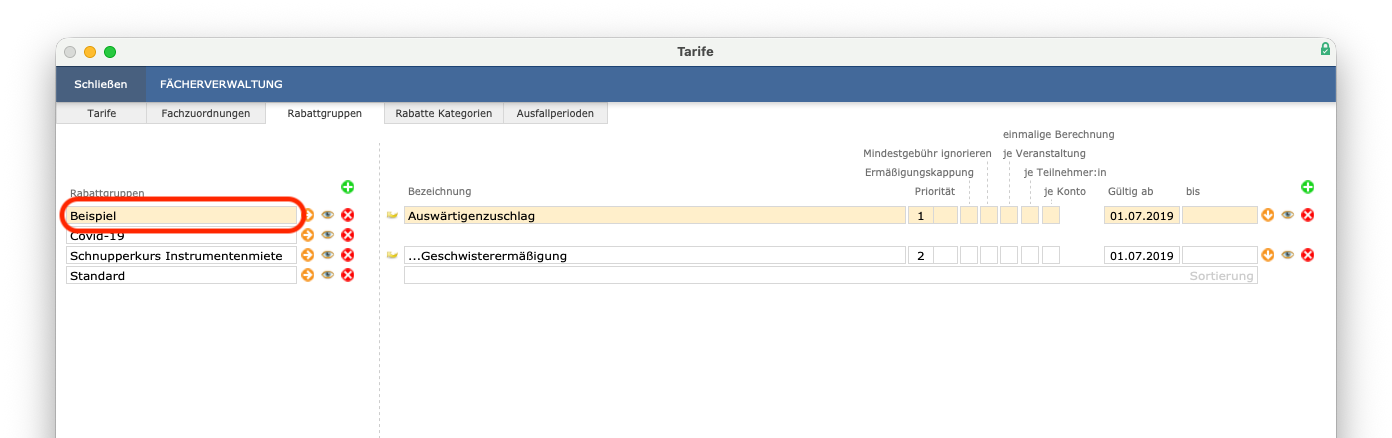Open Standard group with orange arrow
1392x438 pixels.
[x=308, y=275]
